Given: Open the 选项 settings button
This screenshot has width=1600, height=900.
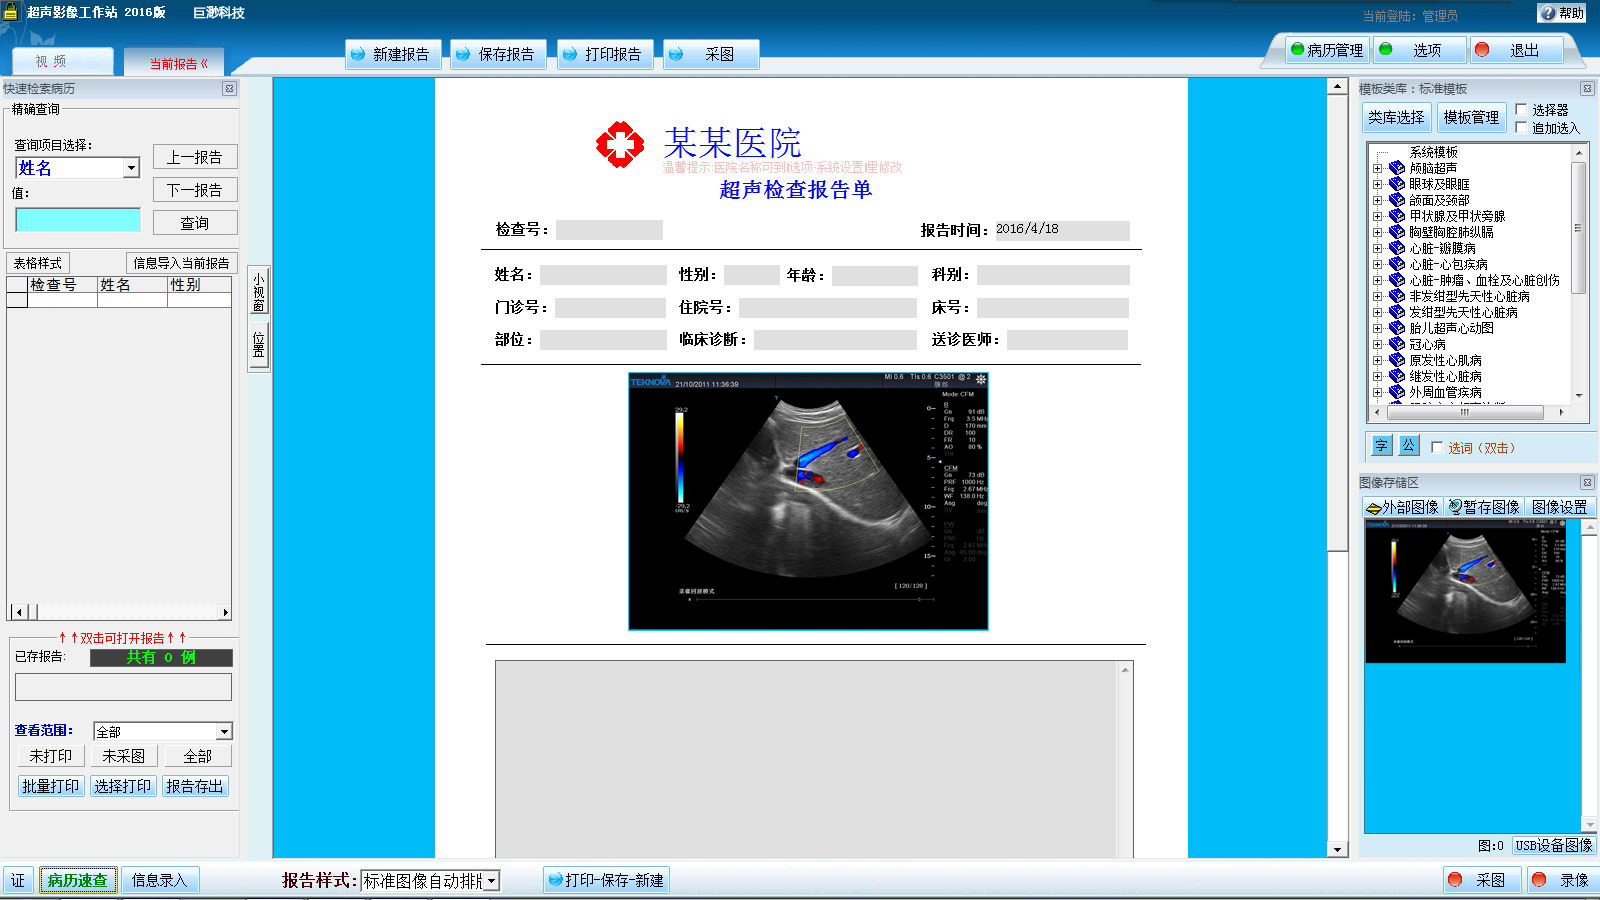Looking at the screenshot, I should click(1417, 50).
